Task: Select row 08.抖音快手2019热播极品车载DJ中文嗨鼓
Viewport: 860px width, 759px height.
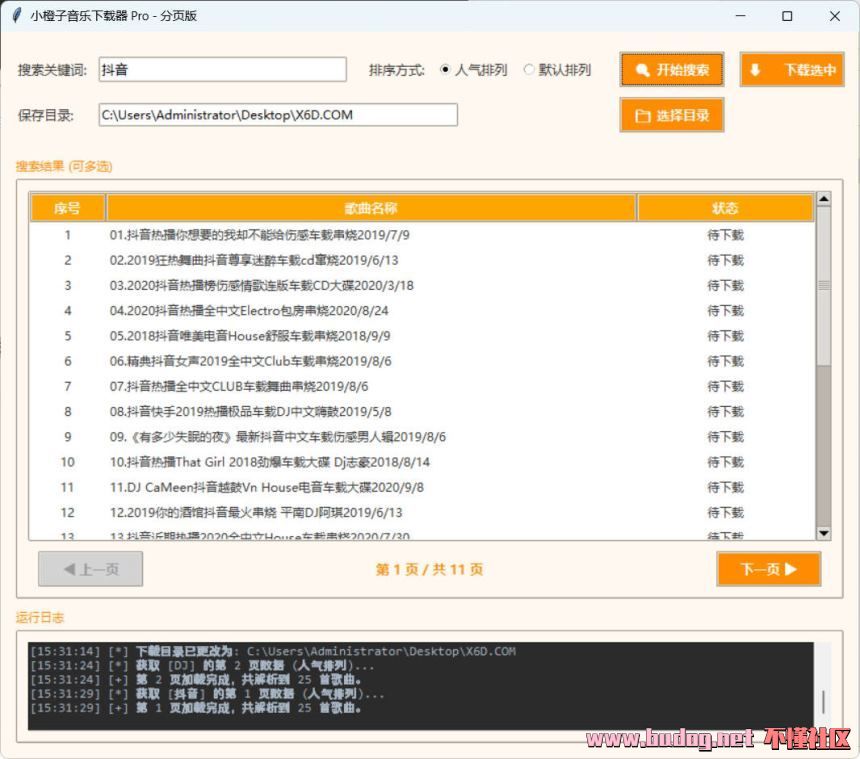Action: (422, 411)
